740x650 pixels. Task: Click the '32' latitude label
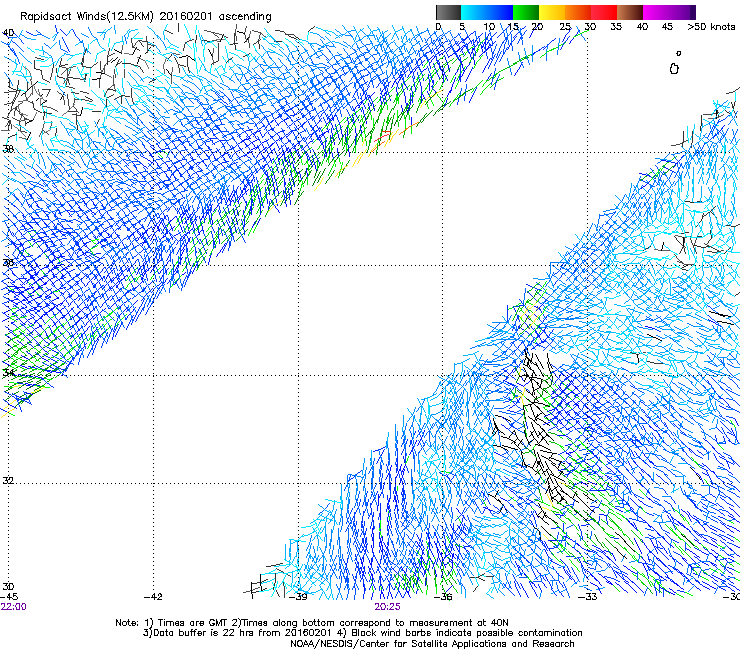click(8, 481)
